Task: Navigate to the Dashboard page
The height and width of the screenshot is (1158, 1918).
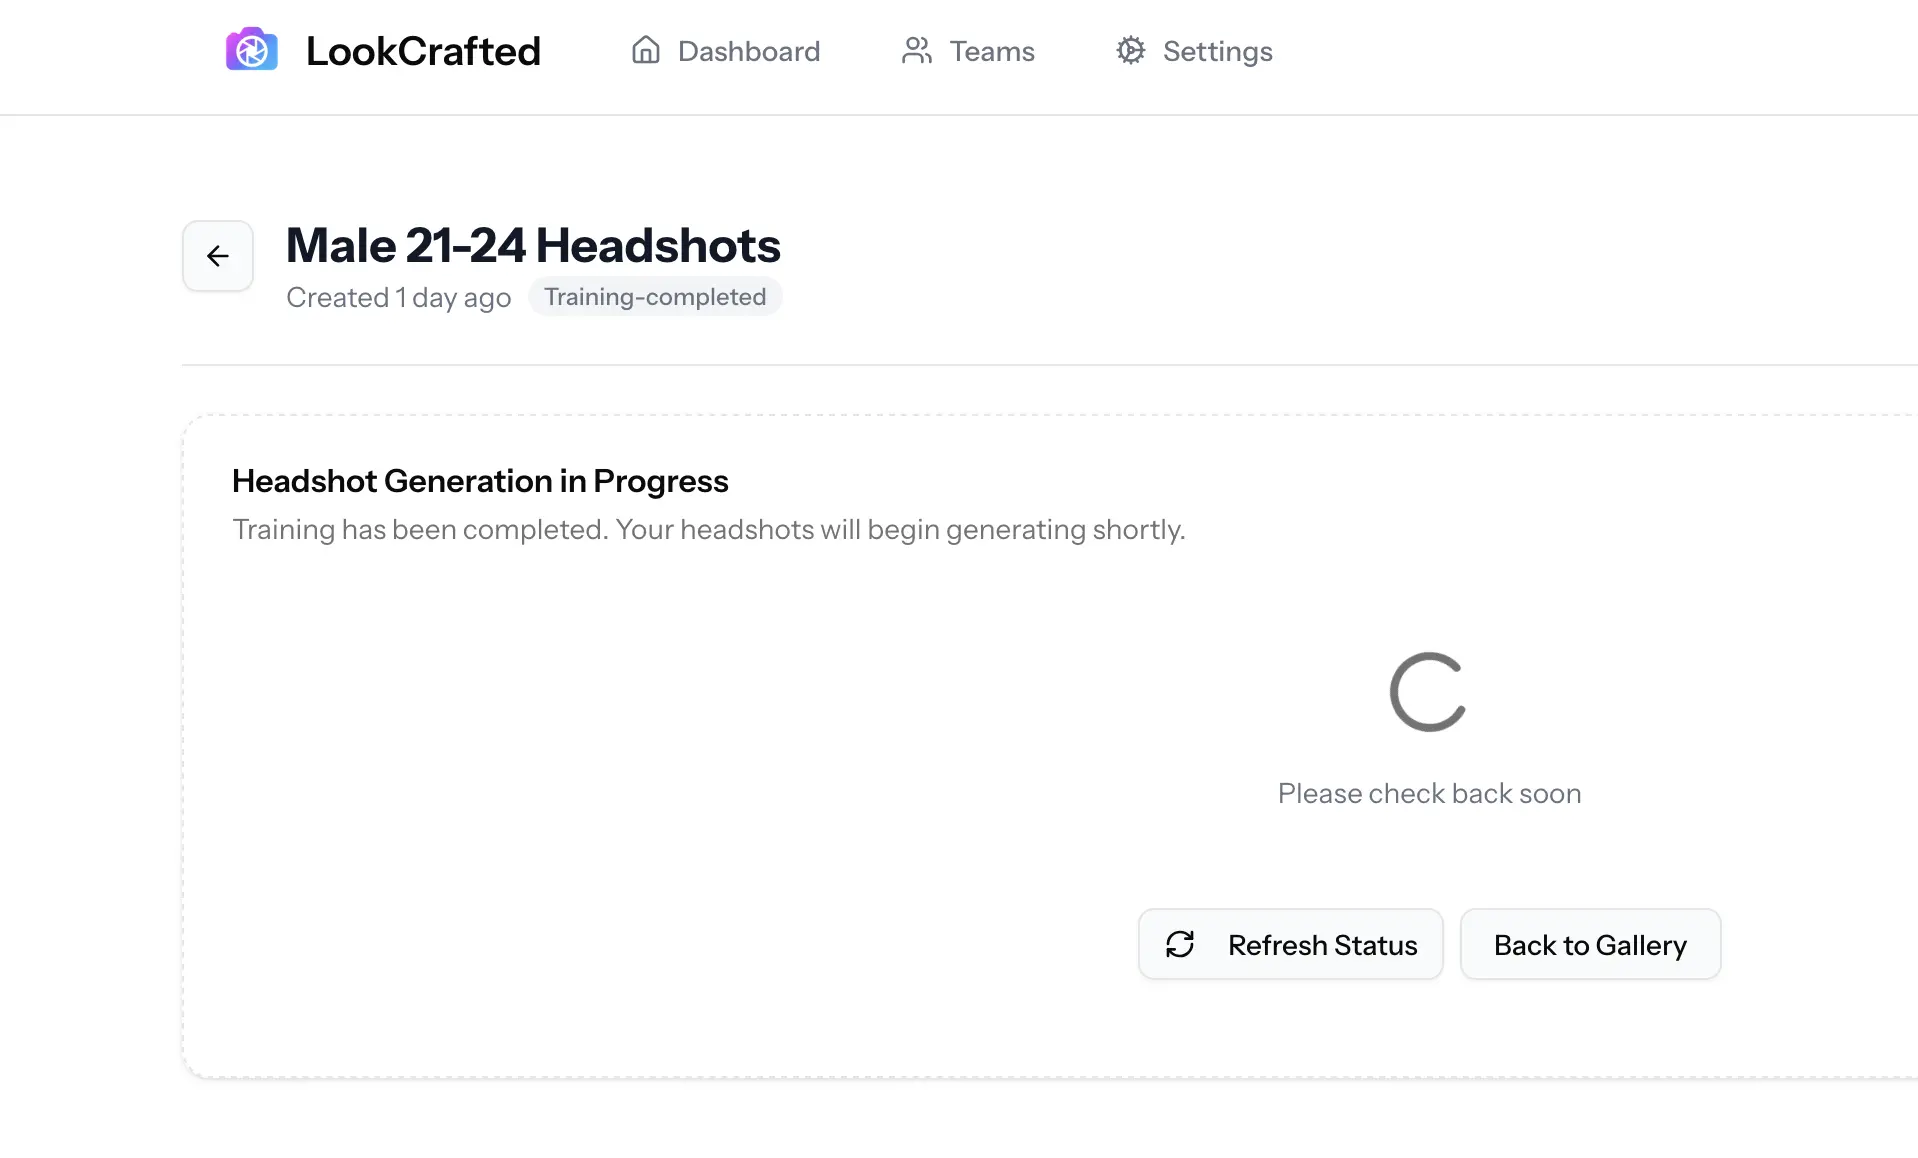Action: coord(748,50)
